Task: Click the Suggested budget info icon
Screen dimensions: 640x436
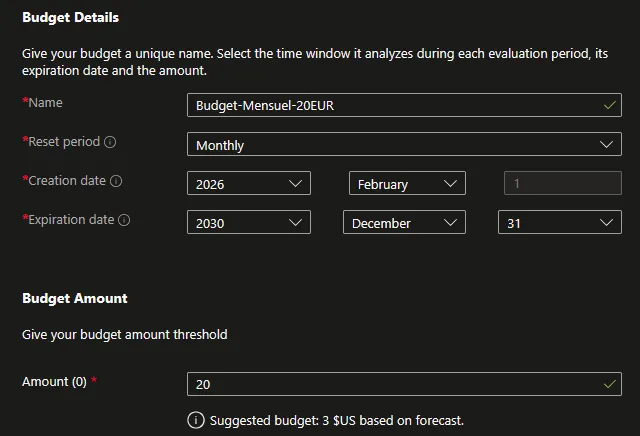Action: (x=196, y=420)
